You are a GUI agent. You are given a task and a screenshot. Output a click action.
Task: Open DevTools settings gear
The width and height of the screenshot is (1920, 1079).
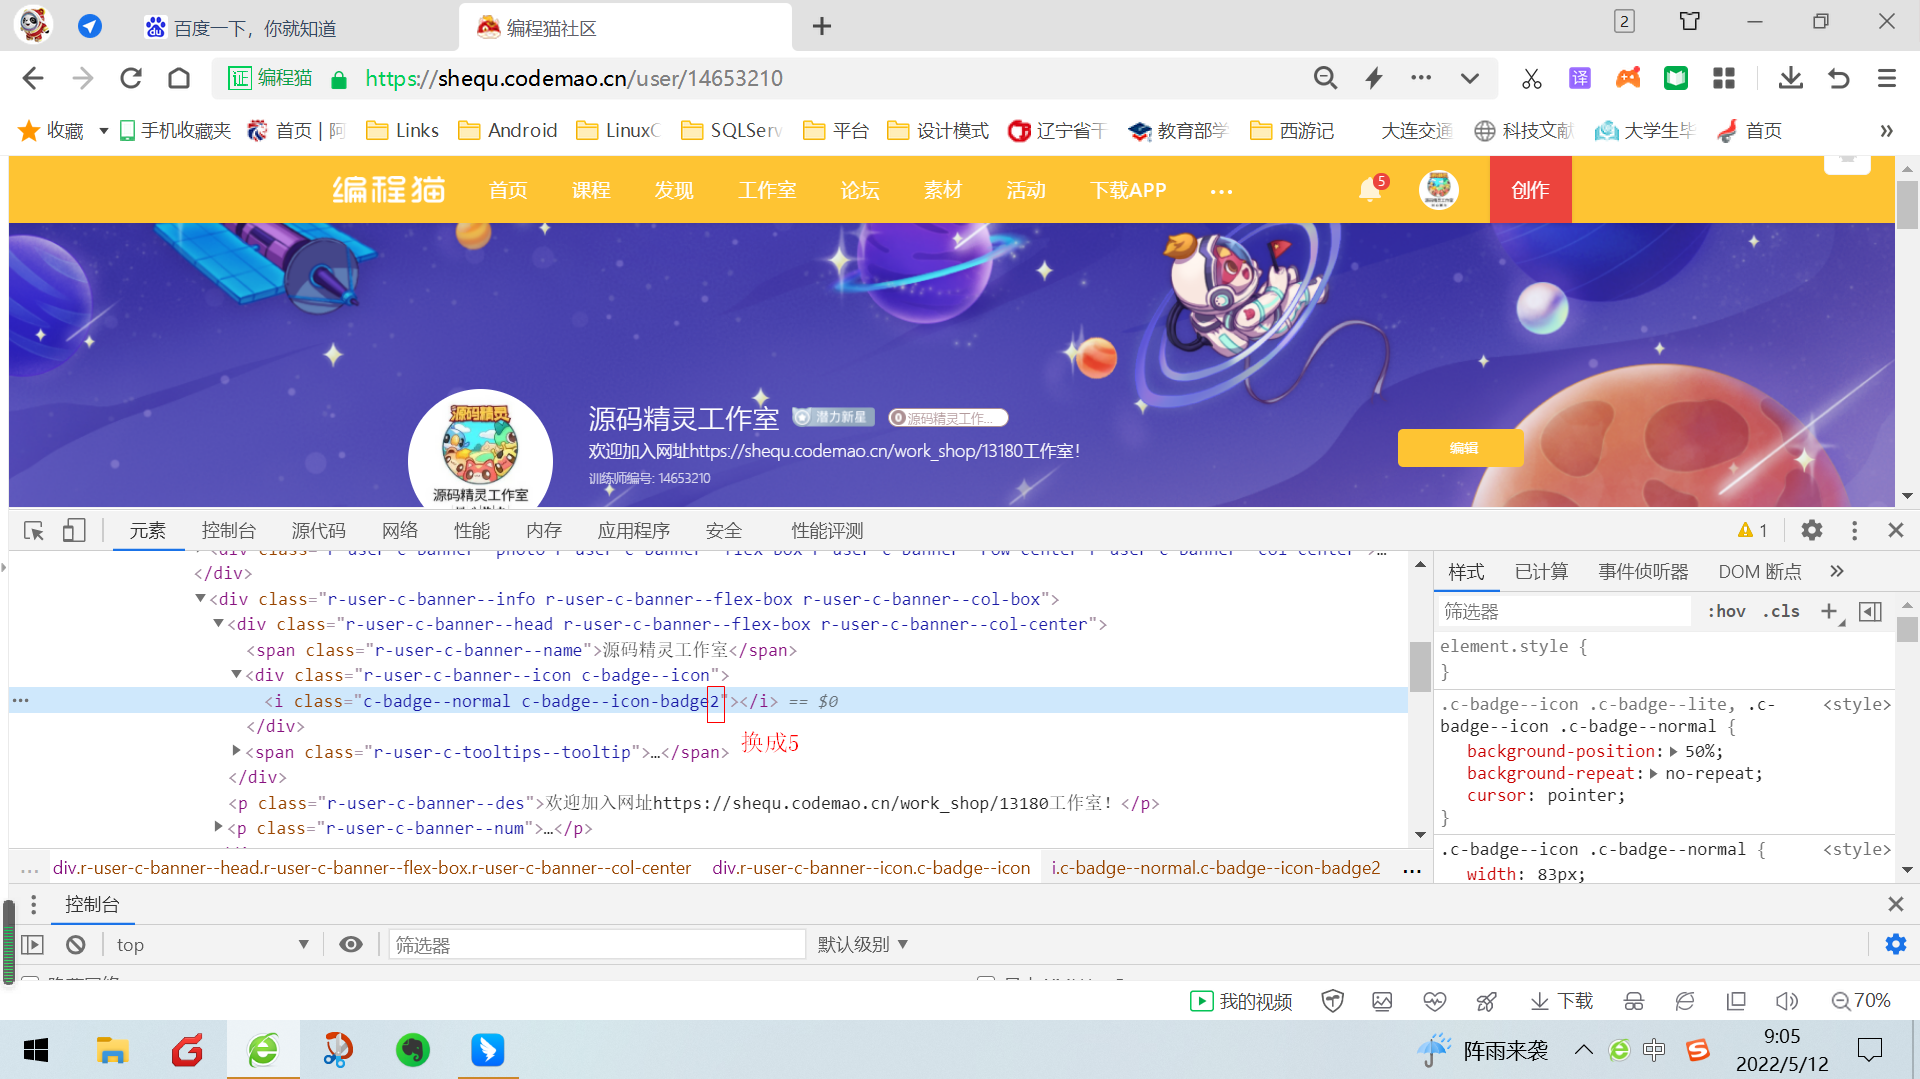point(1812,530)
